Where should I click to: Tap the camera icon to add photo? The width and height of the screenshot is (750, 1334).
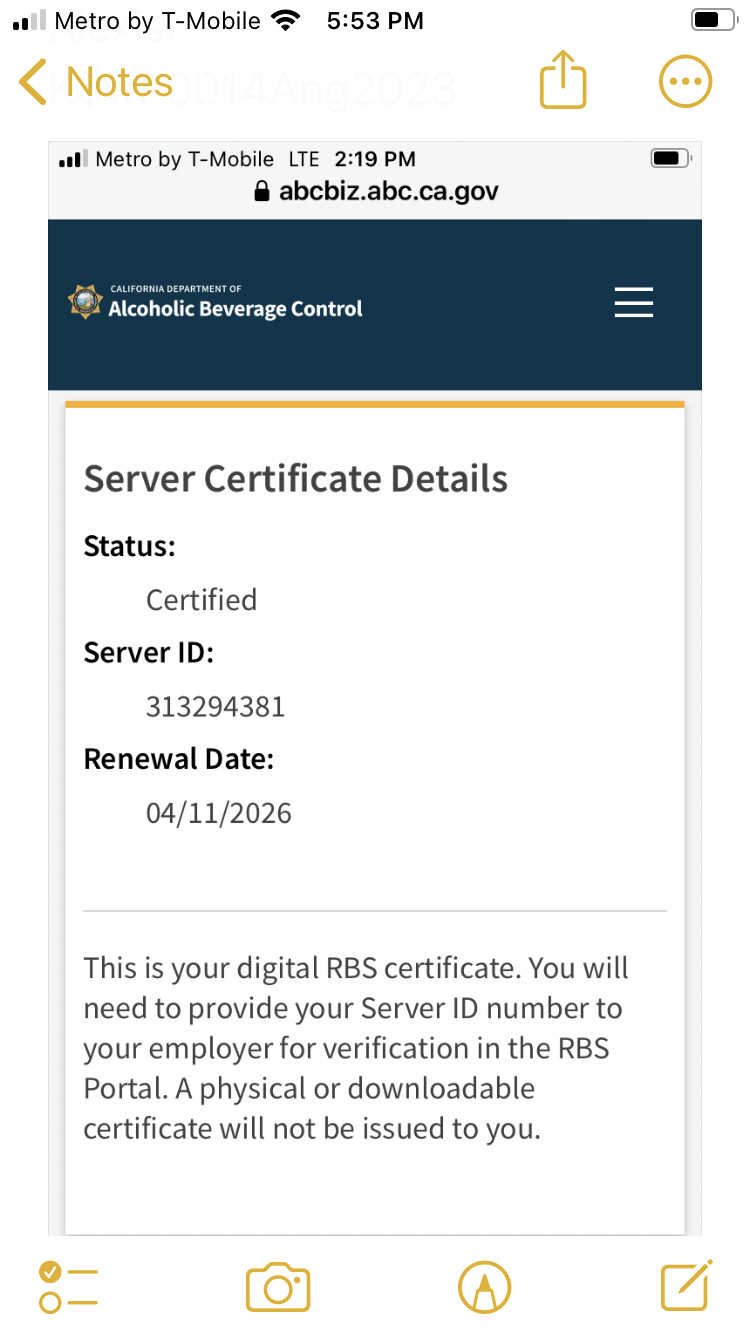click(x=278, y=1286)
